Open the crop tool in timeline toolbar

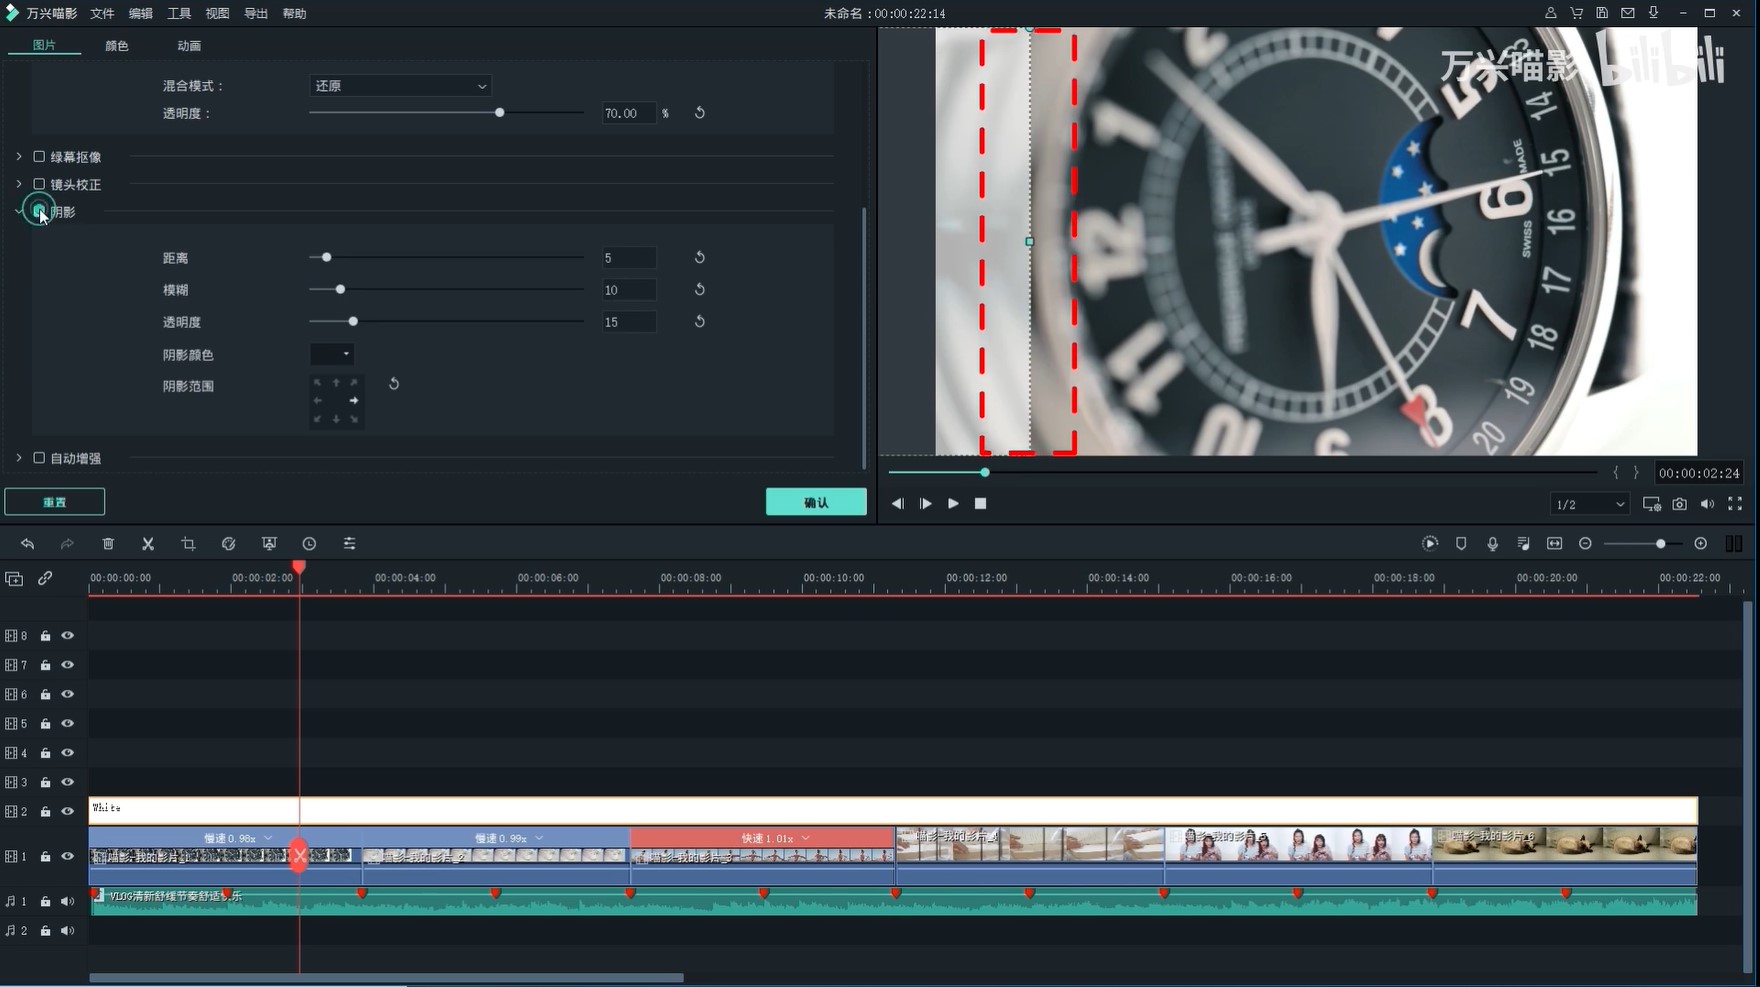tap(188, 544)
